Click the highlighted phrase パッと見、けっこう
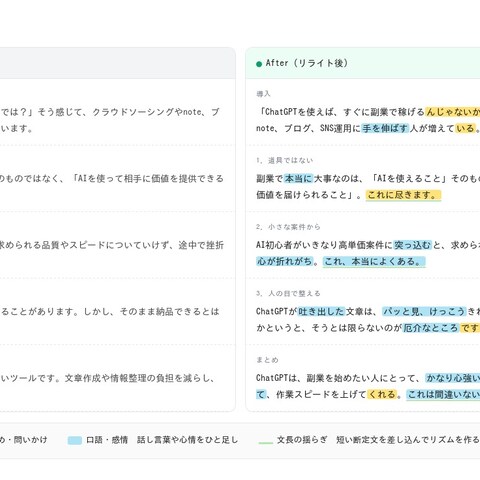 point(424,312)
